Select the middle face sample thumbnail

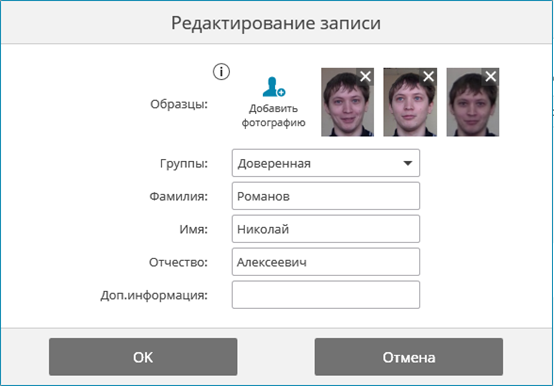pos(410,102)
